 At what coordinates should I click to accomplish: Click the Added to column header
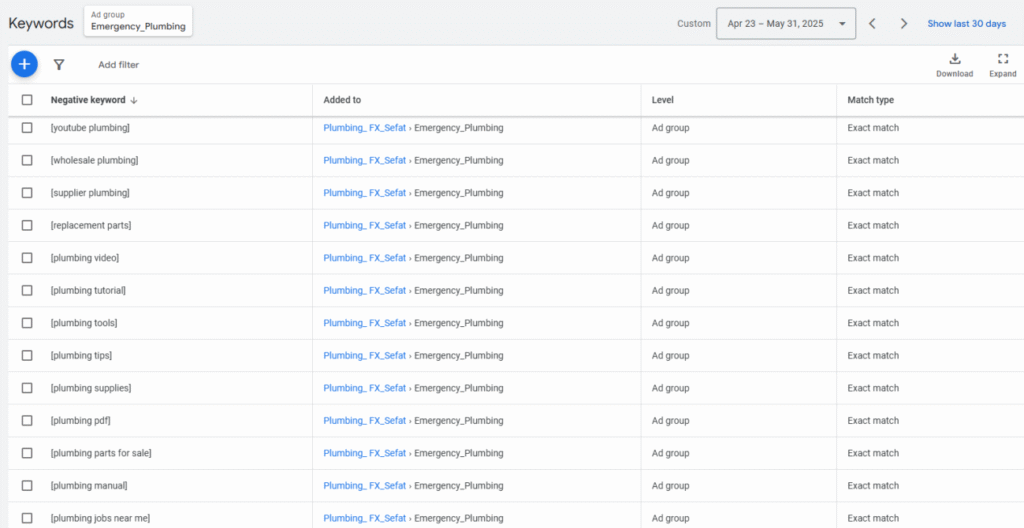(x=342, y=100)
